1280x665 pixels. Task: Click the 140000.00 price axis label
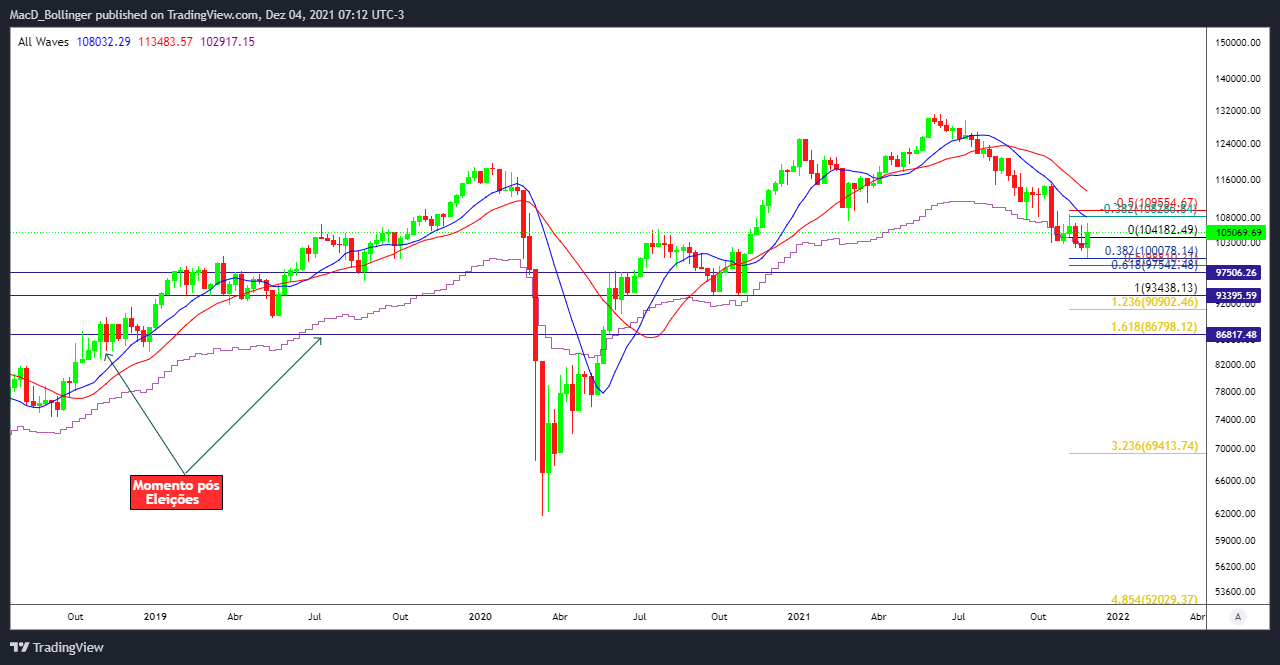(x=1236, y=78)
